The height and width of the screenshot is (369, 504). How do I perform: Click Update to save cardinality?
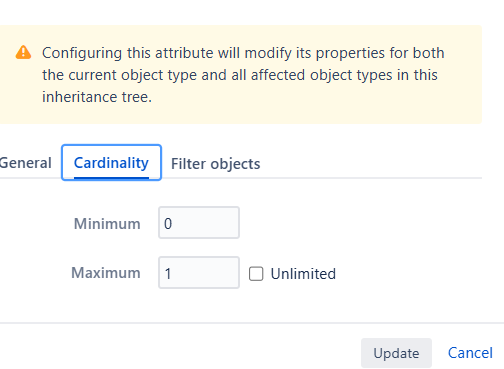[396, 353]
